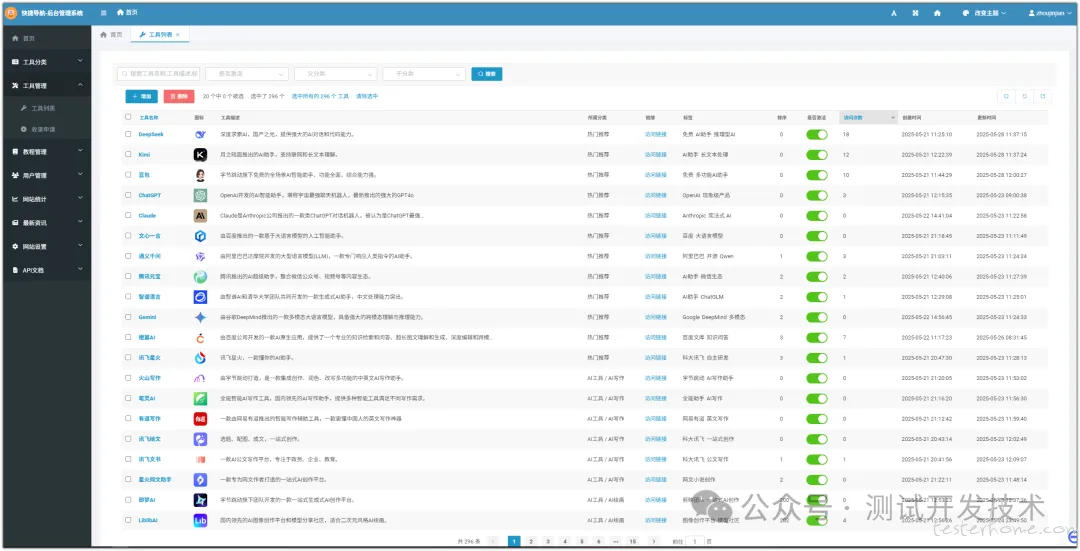Click the 火山写作 logo icon

200,378
